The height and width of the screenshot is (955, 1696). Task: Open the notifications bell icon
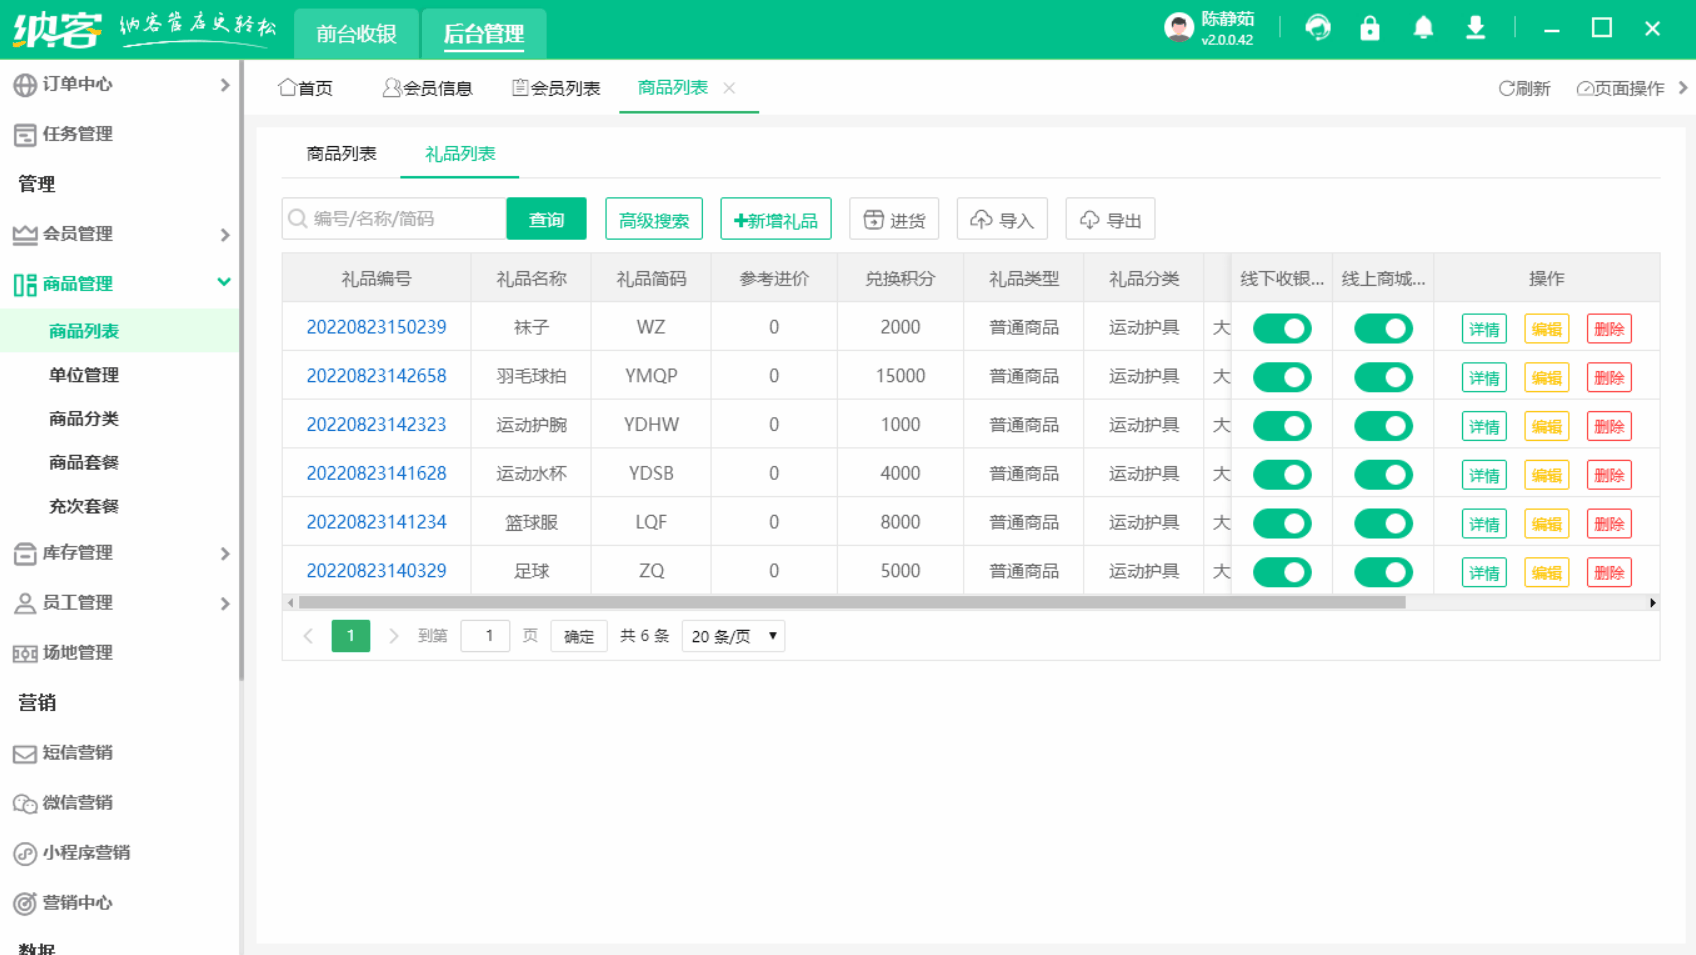point(1423,28)
